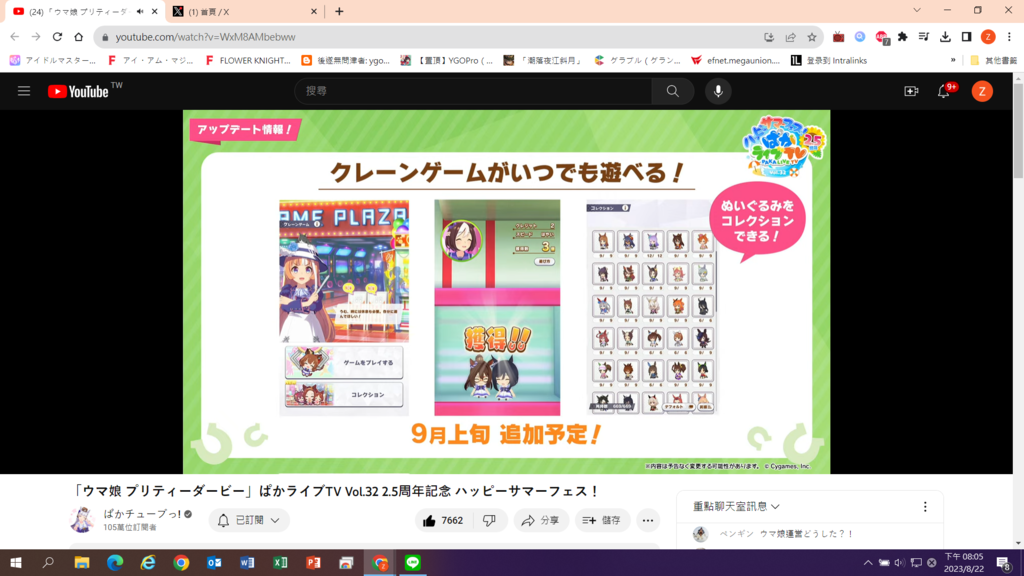Close the ウマ娘 YouTube tab
This screenshot has height=576, width=1024.
[x=155, y=12]
